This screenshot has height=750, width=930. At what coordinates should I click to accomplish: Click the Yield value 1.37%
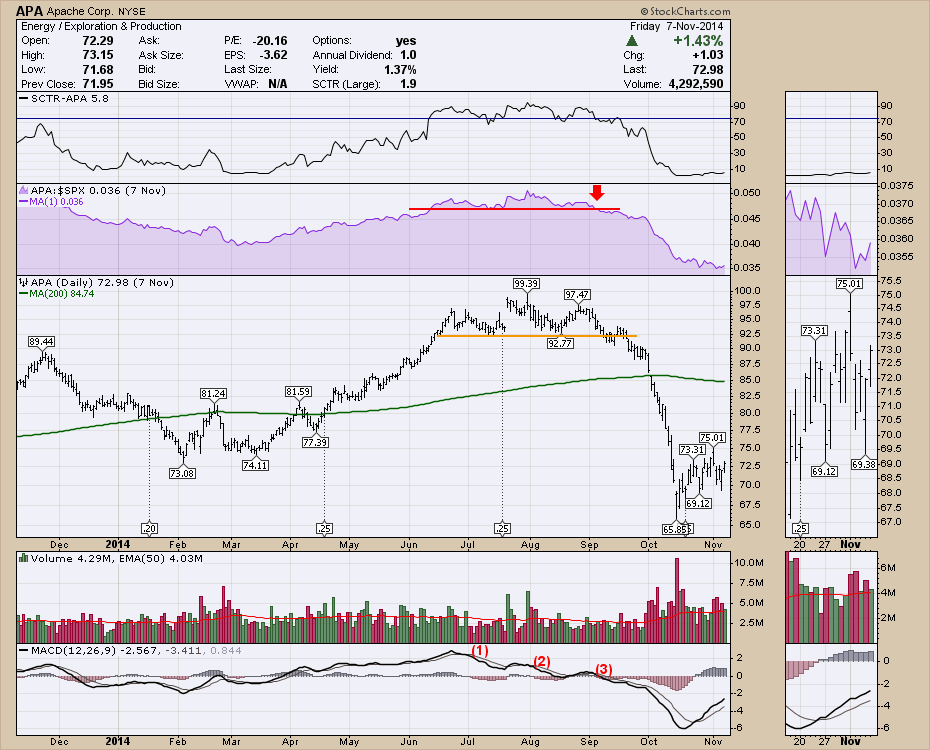400,69
